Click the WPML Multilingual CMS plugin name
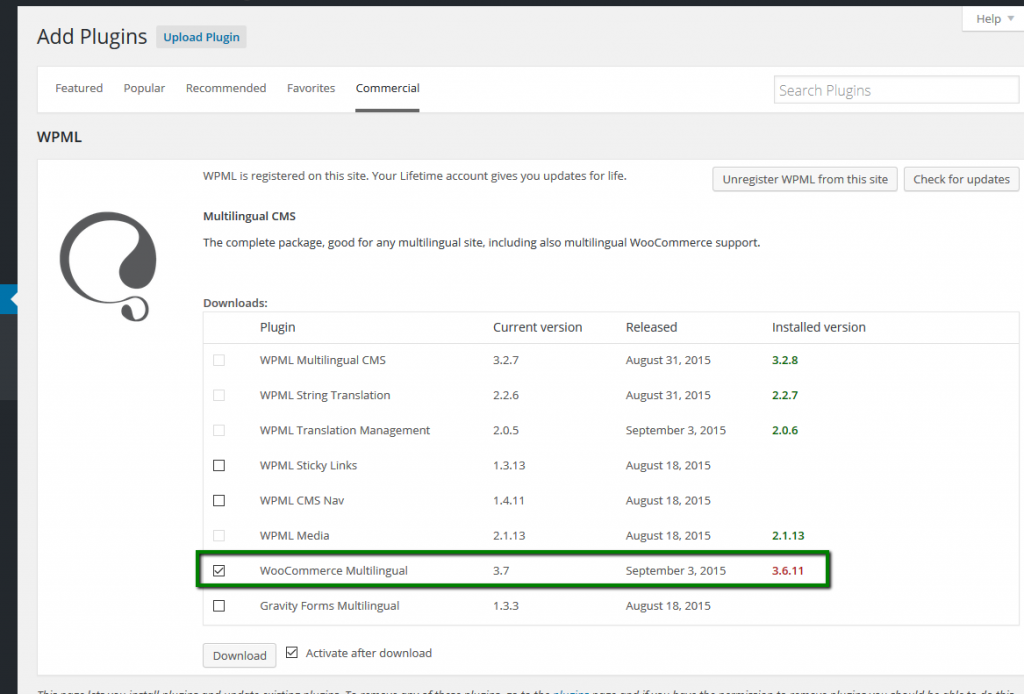 (323, 360)
